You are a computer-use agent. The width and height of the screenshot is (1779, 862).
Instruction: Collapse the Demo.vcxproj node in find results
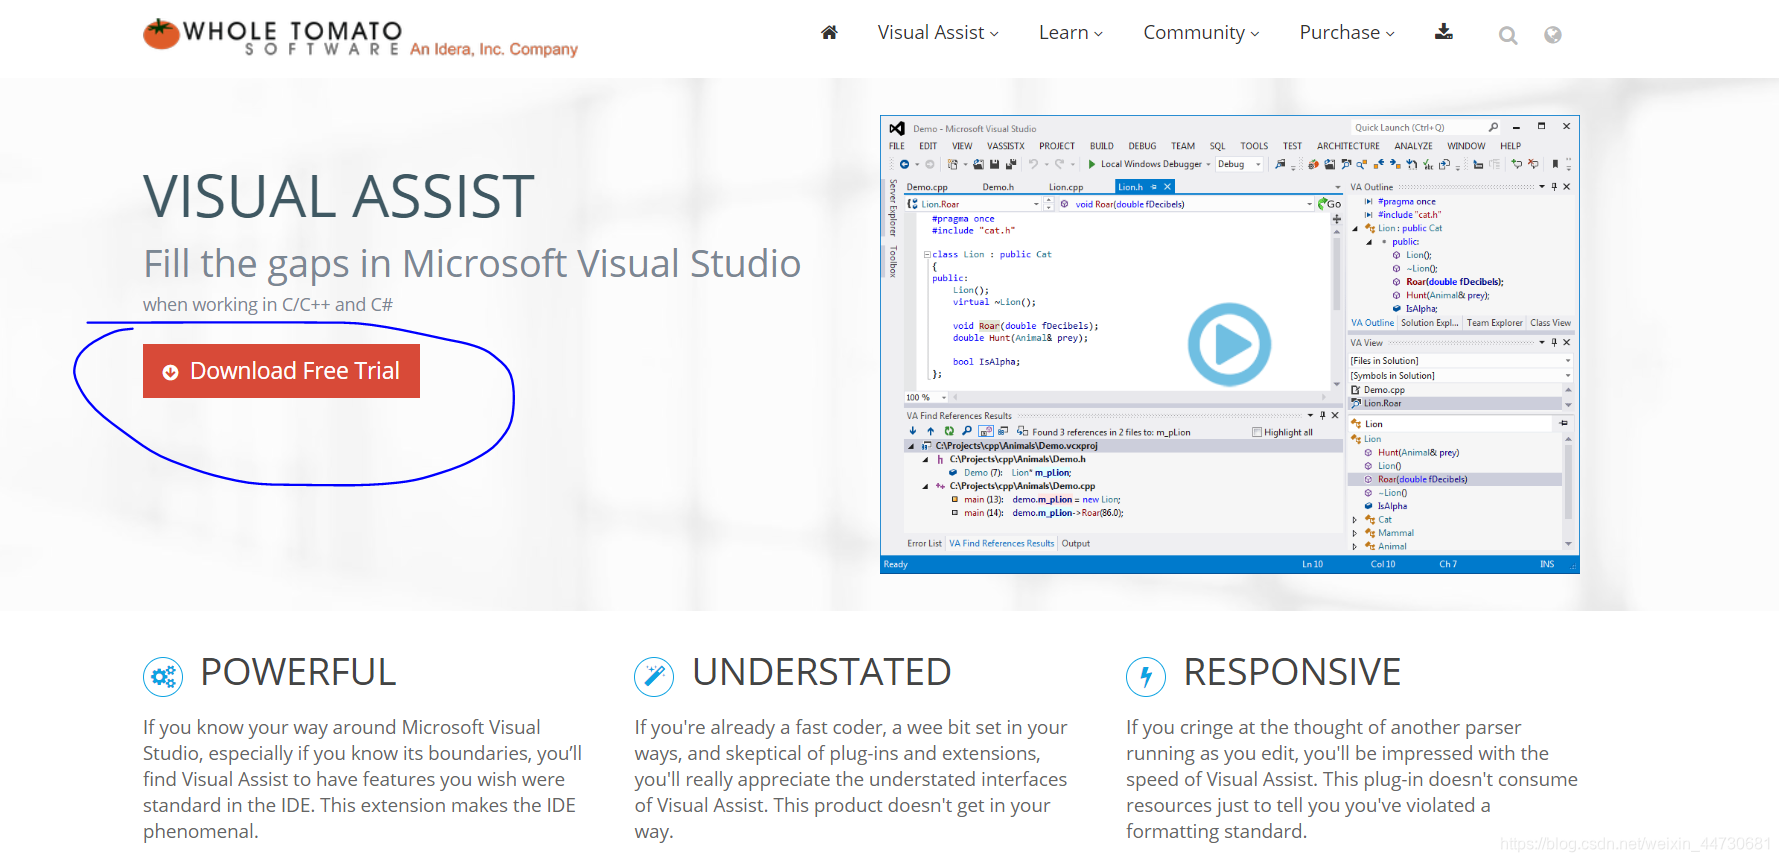[x=910, y=446]
